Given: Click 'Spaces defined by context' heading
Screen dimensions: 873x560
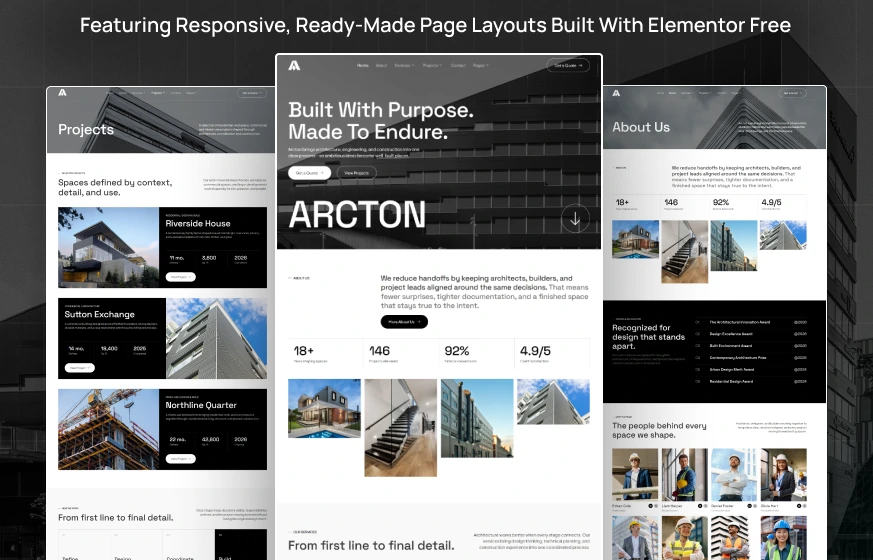Looking at the screenshot, I should (115, 188).
